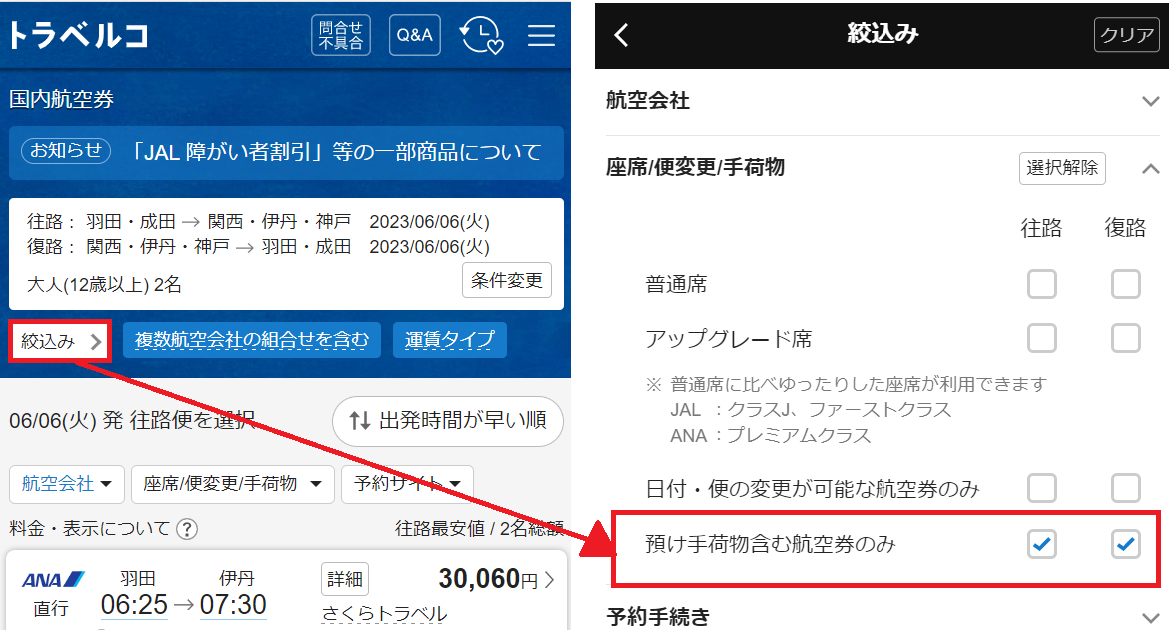1169x630 pixels.
Task: Open the browsing history favorites icon
Action: pos(481,36)
